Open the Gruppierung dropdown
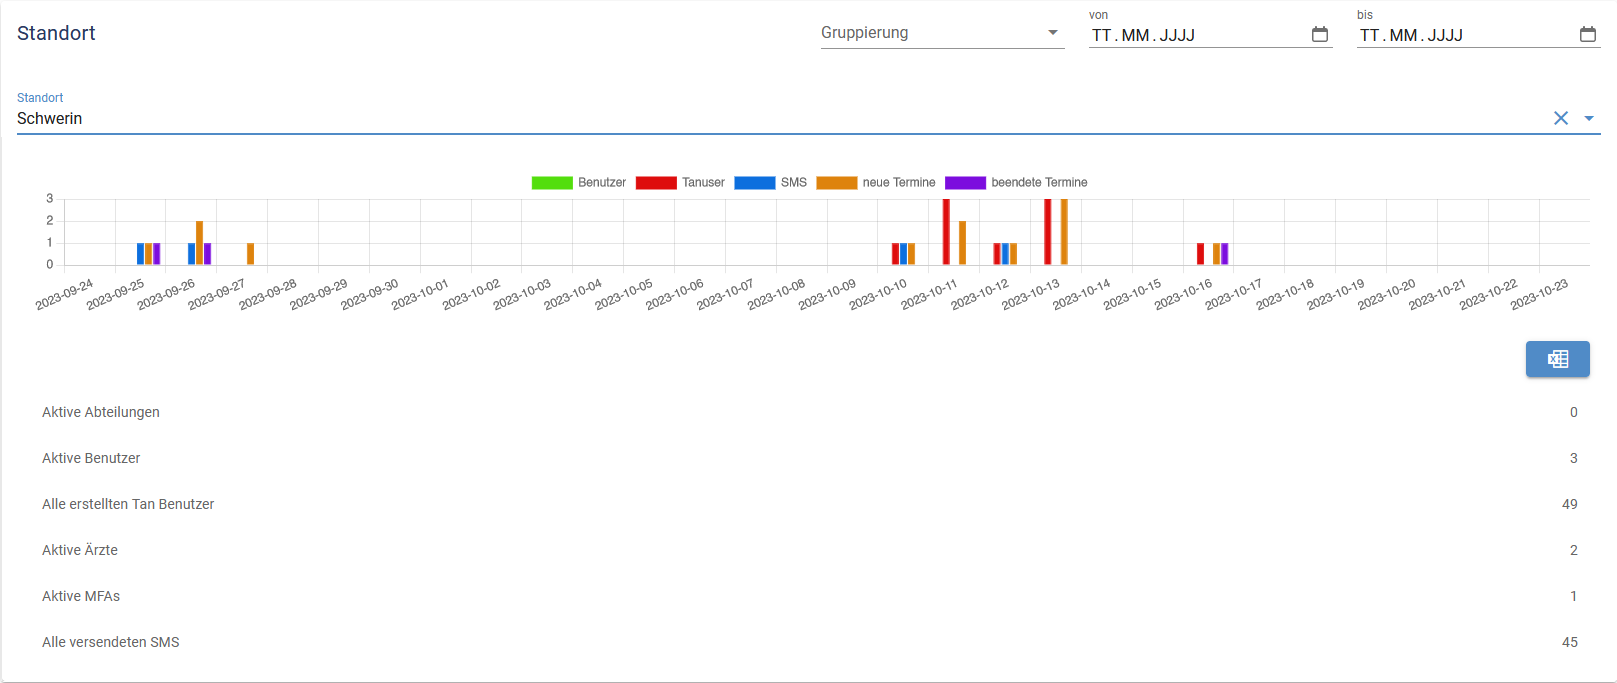 [x=941, y=33]
